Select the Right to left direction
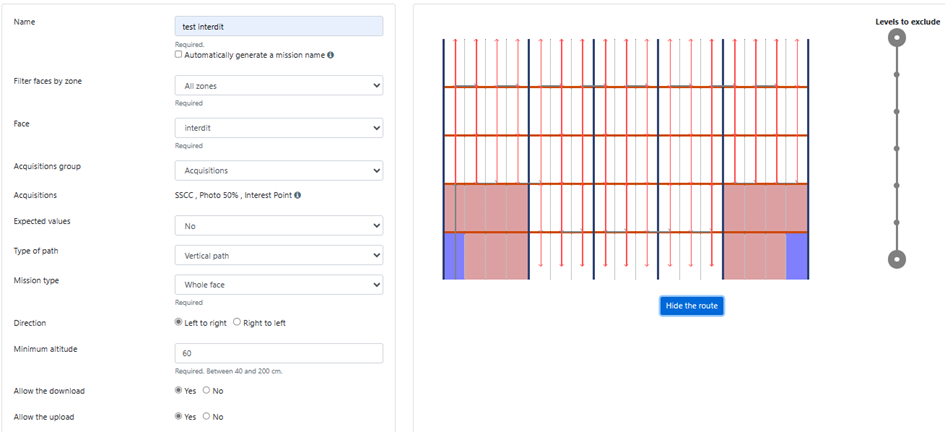Image resolution: width=945 pixels, height=432 pixels. tap(237, 323)
